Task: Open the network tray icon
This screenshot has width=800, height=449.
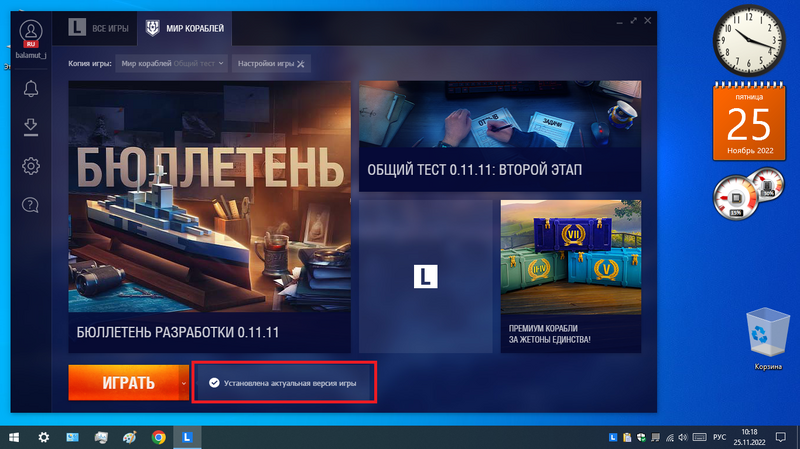Action: [x=670, y=437]
